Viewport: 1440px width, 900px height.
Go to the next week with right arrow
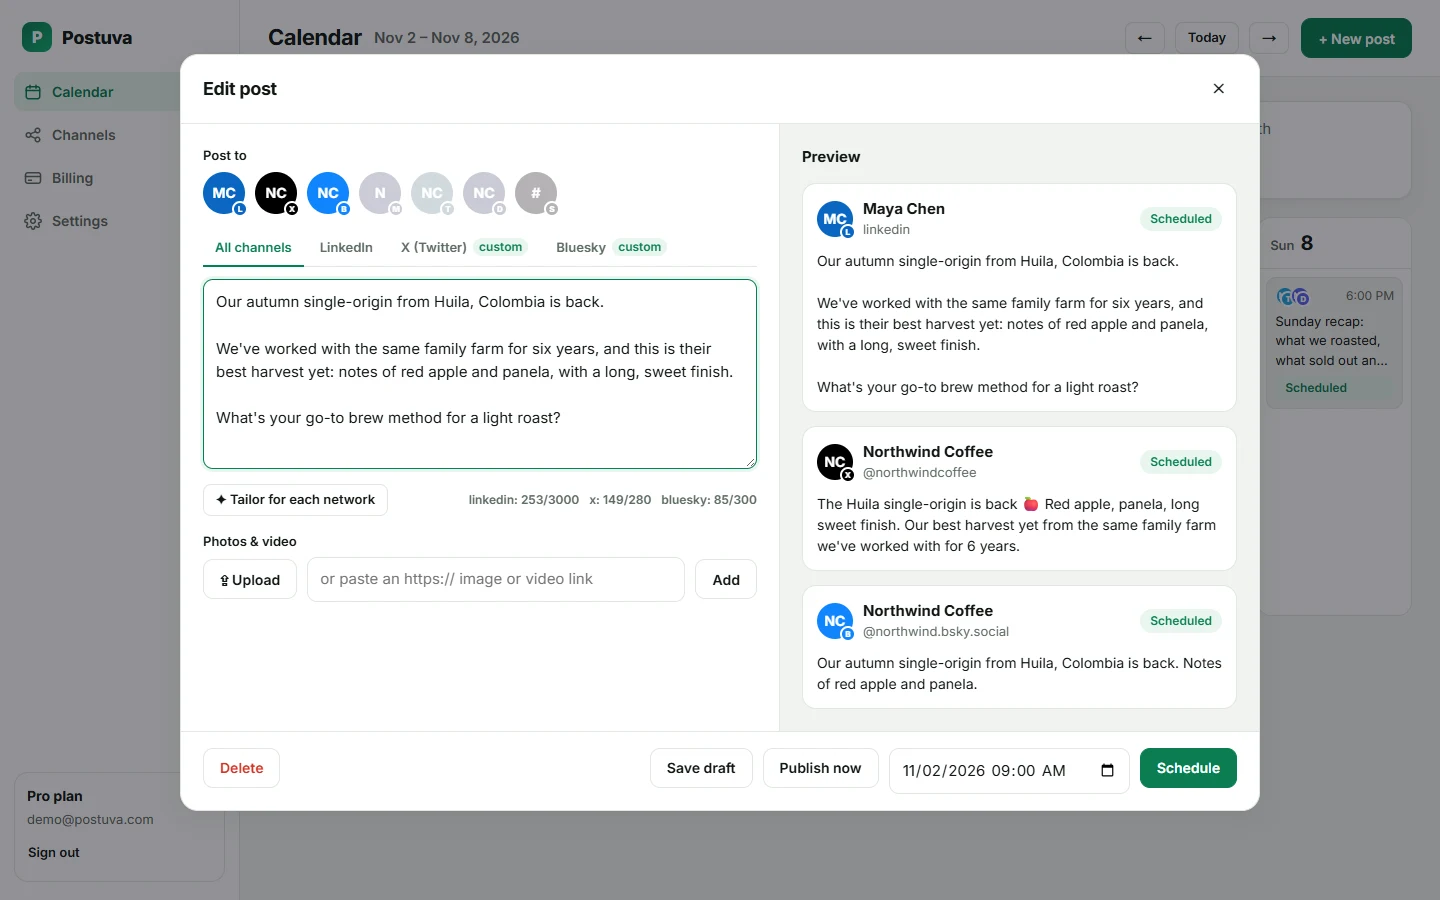pos(1269,38)
